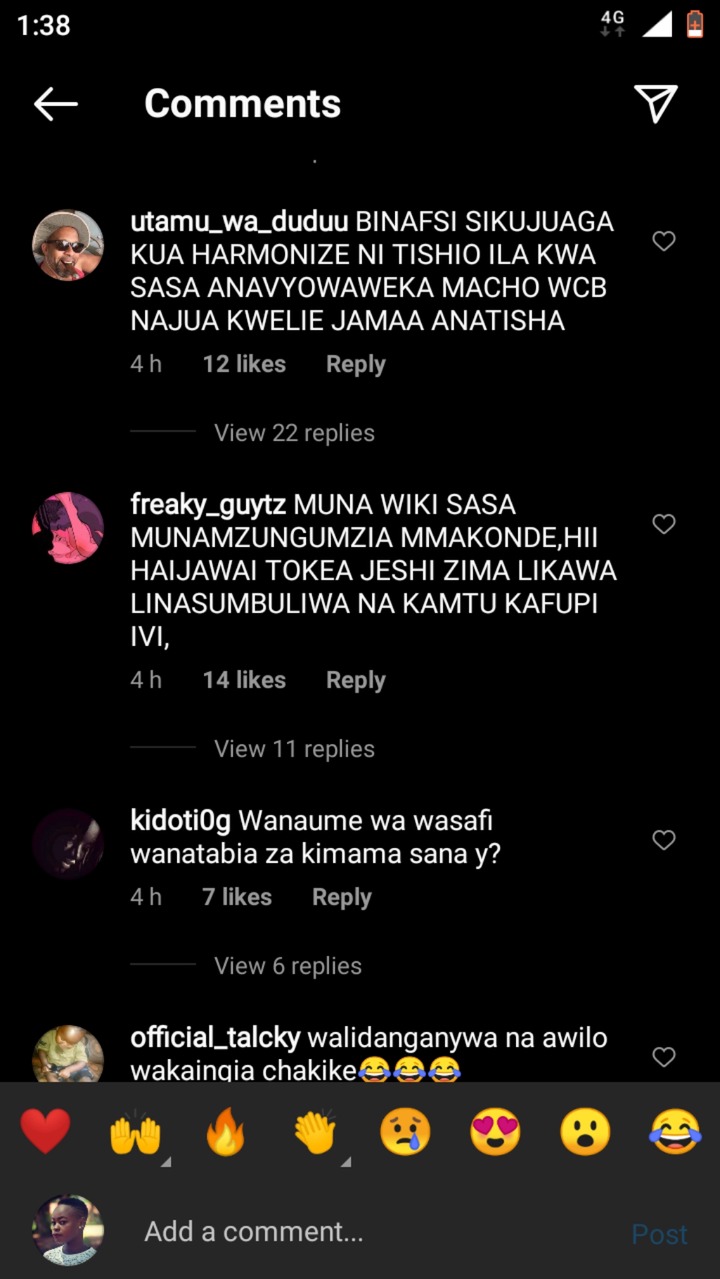Screen dimensions: 720x1279
Task: View the 14 likes list
Action: tap(244, 680)
